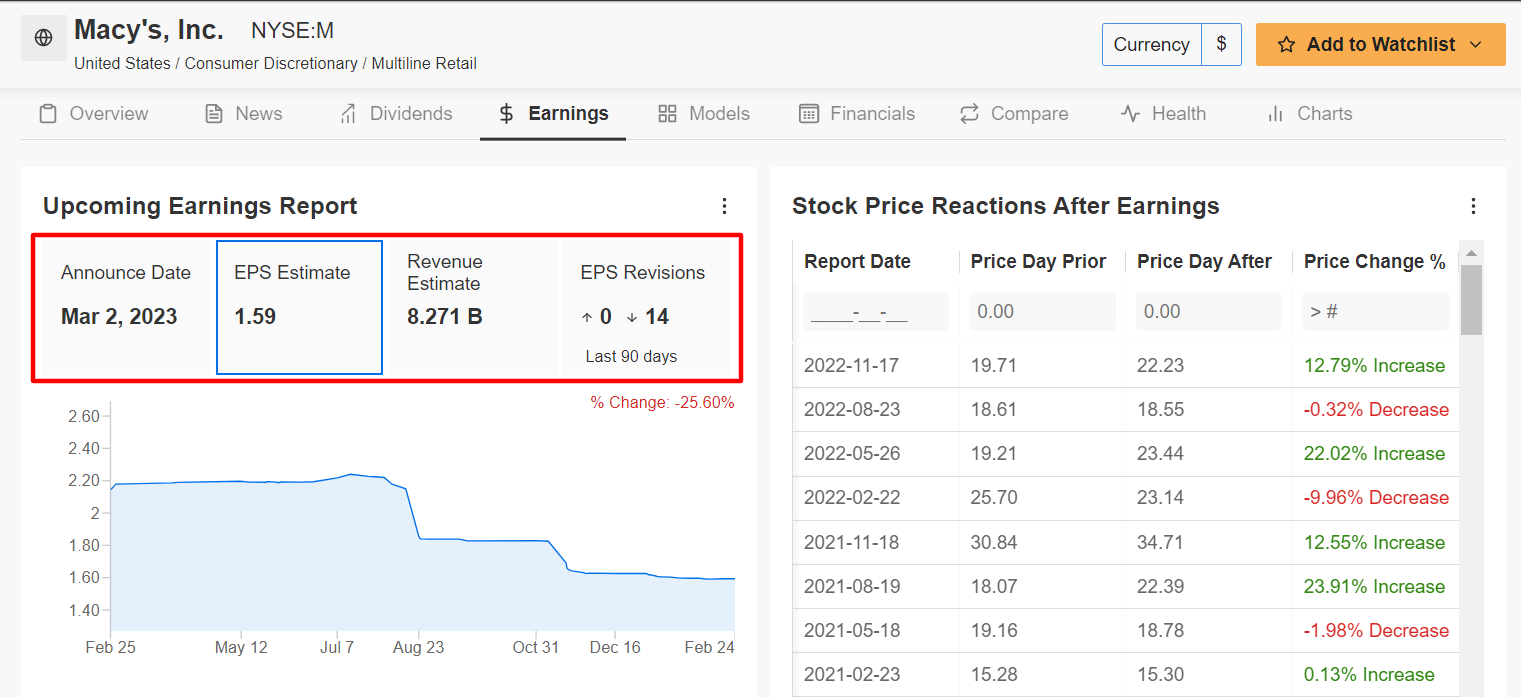The image size is (1521, 697).
Task: Click the 23.91% Increase cell
Action: point(1374,587)
